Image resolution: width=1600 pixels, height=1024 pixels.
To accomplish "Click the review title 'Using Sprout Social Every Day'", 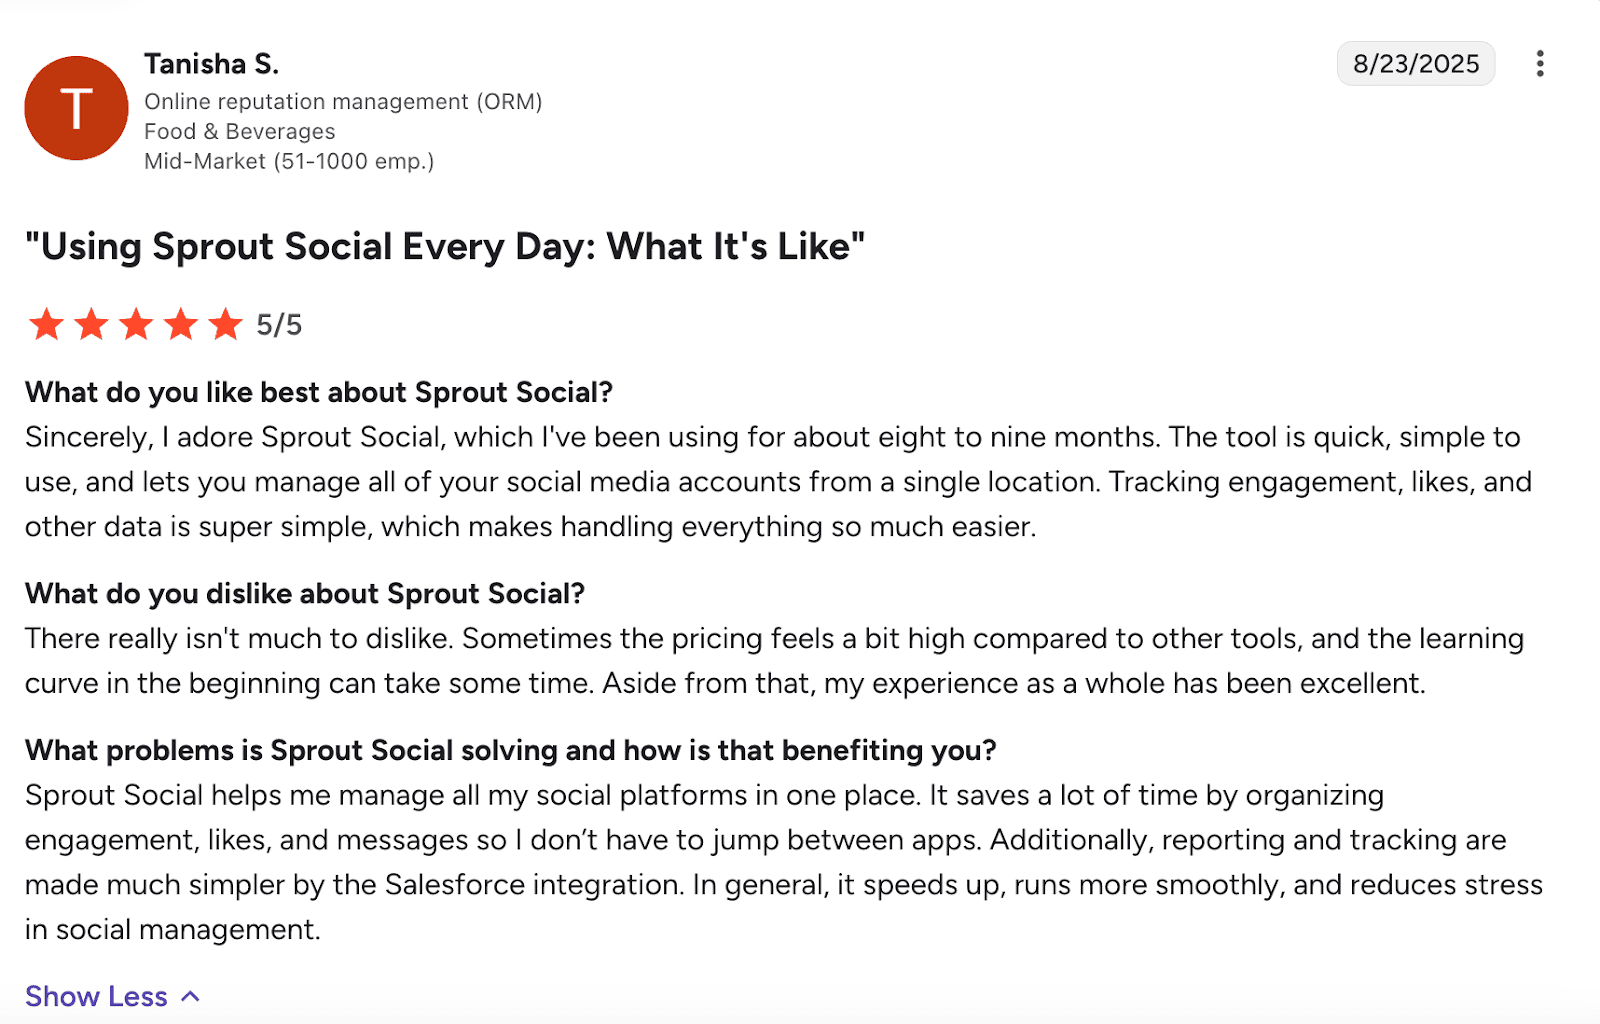I will (445, 246).
